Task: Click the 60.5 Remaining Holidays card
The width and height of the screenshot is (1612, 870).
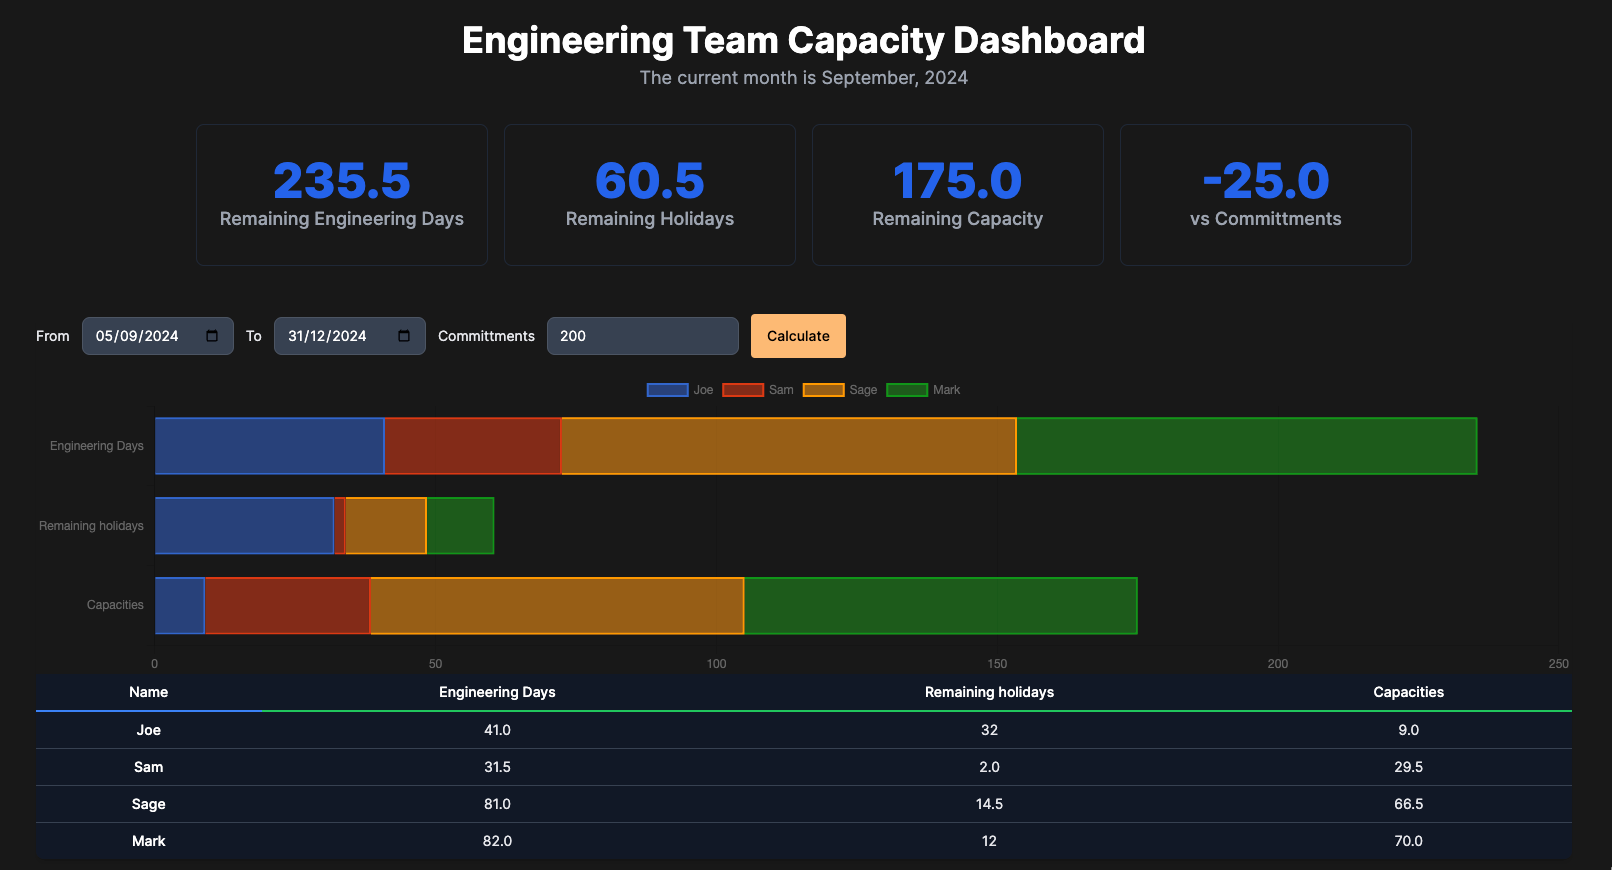Action: [650, 195]
